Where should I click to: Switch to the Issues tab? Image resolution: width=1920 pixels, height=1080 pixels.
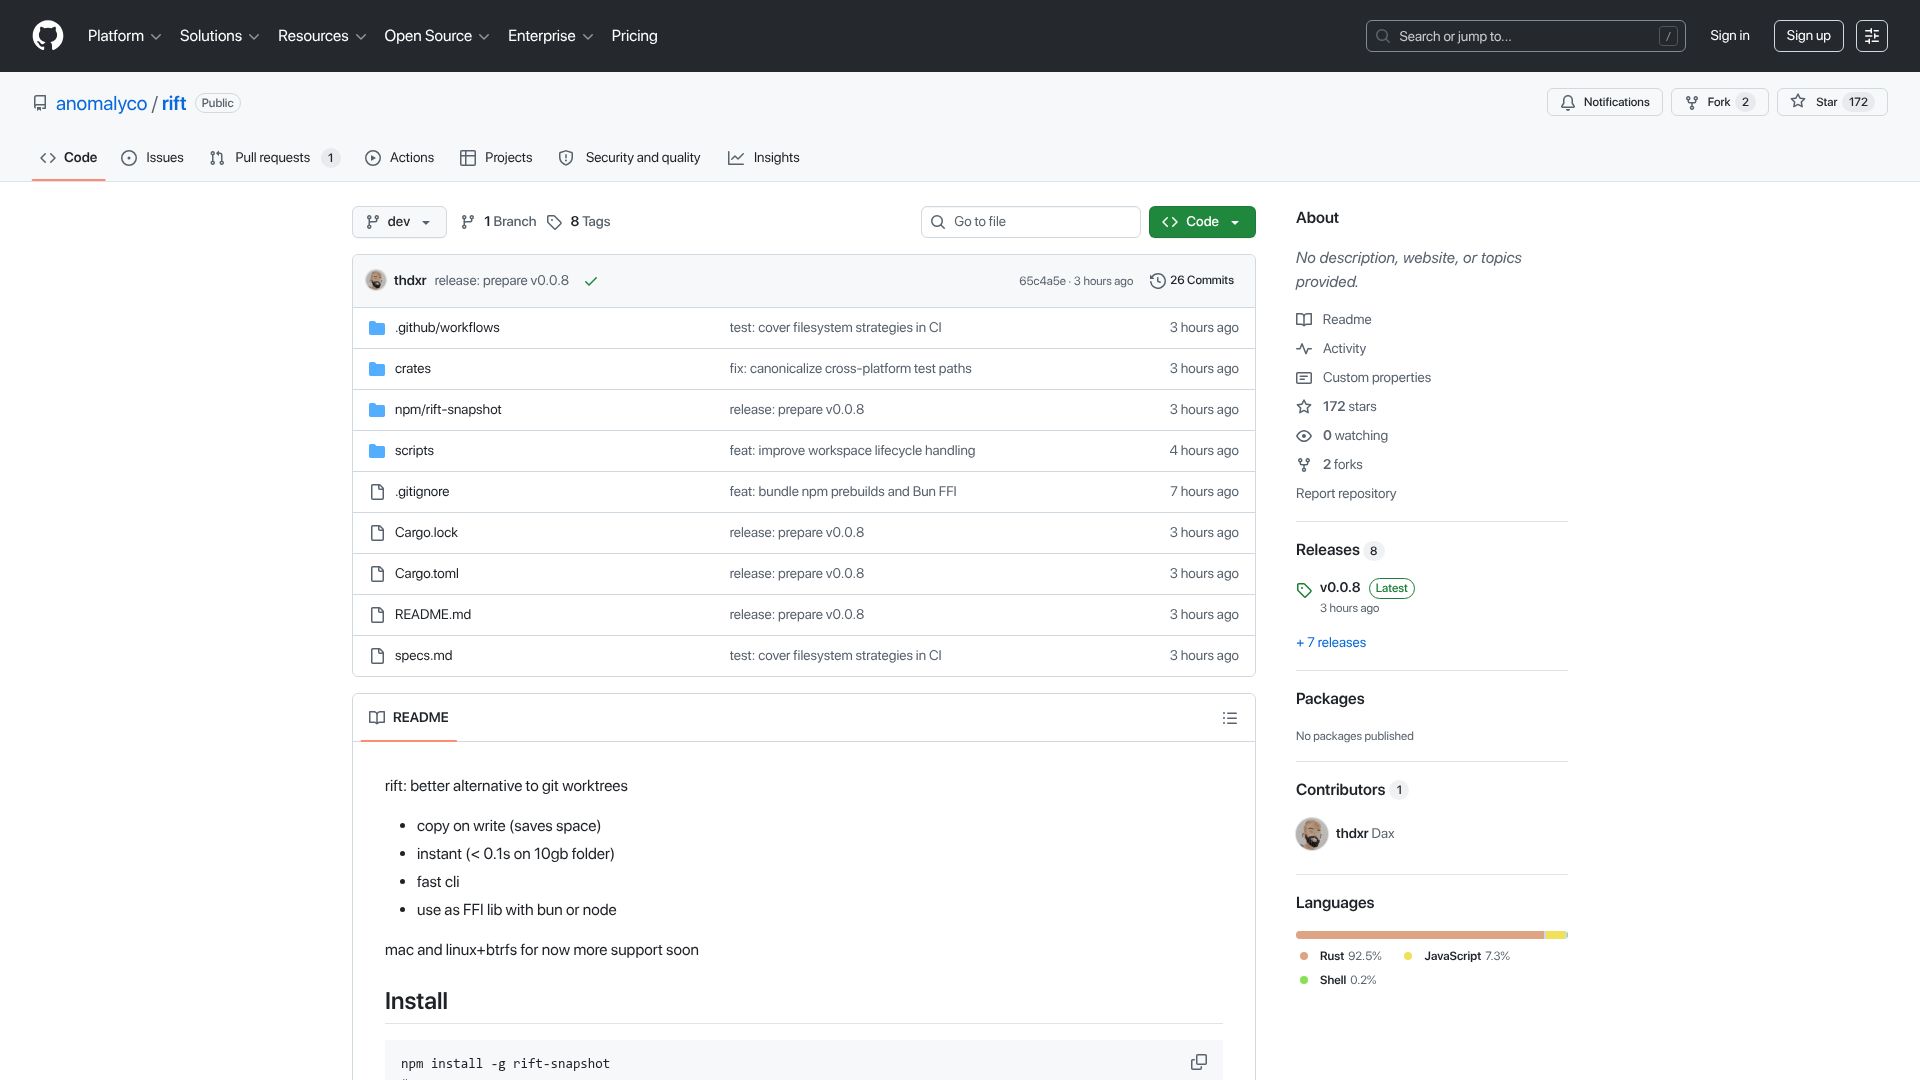pos(152,158)
